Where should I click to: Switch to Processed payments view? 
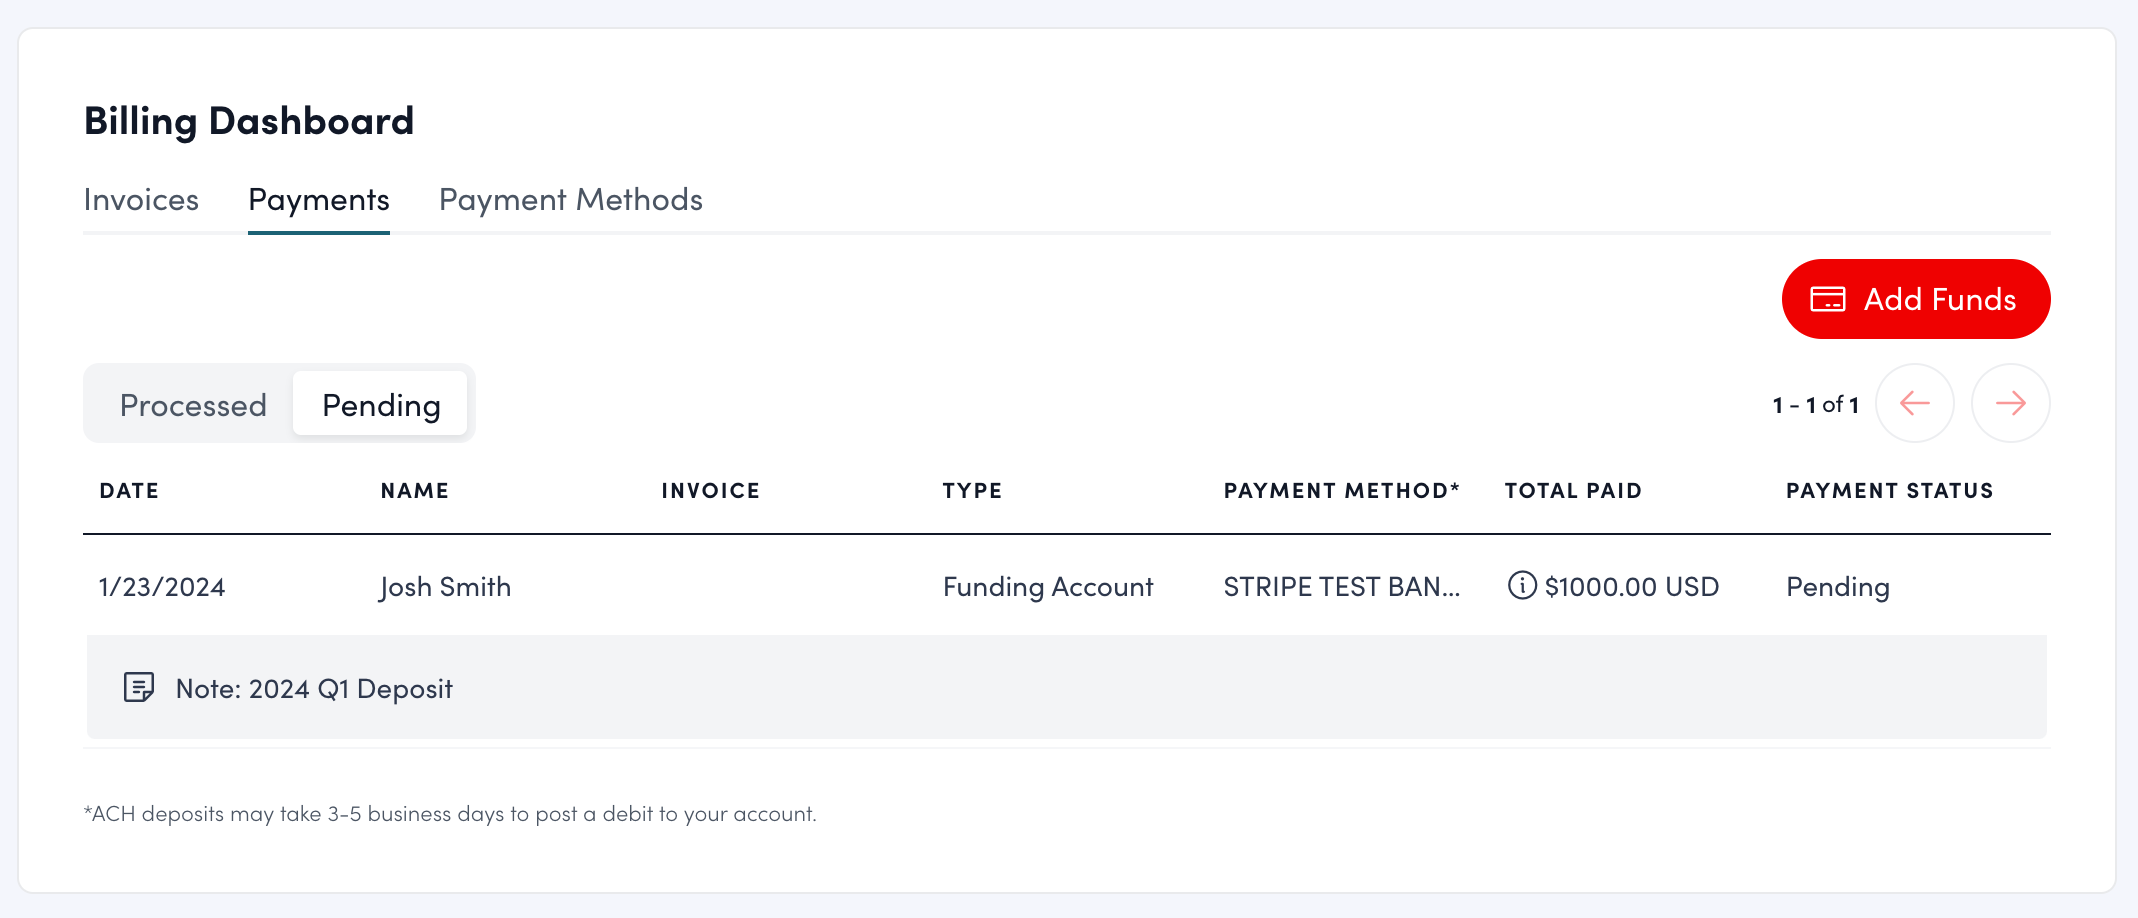[x=193, y=404]
